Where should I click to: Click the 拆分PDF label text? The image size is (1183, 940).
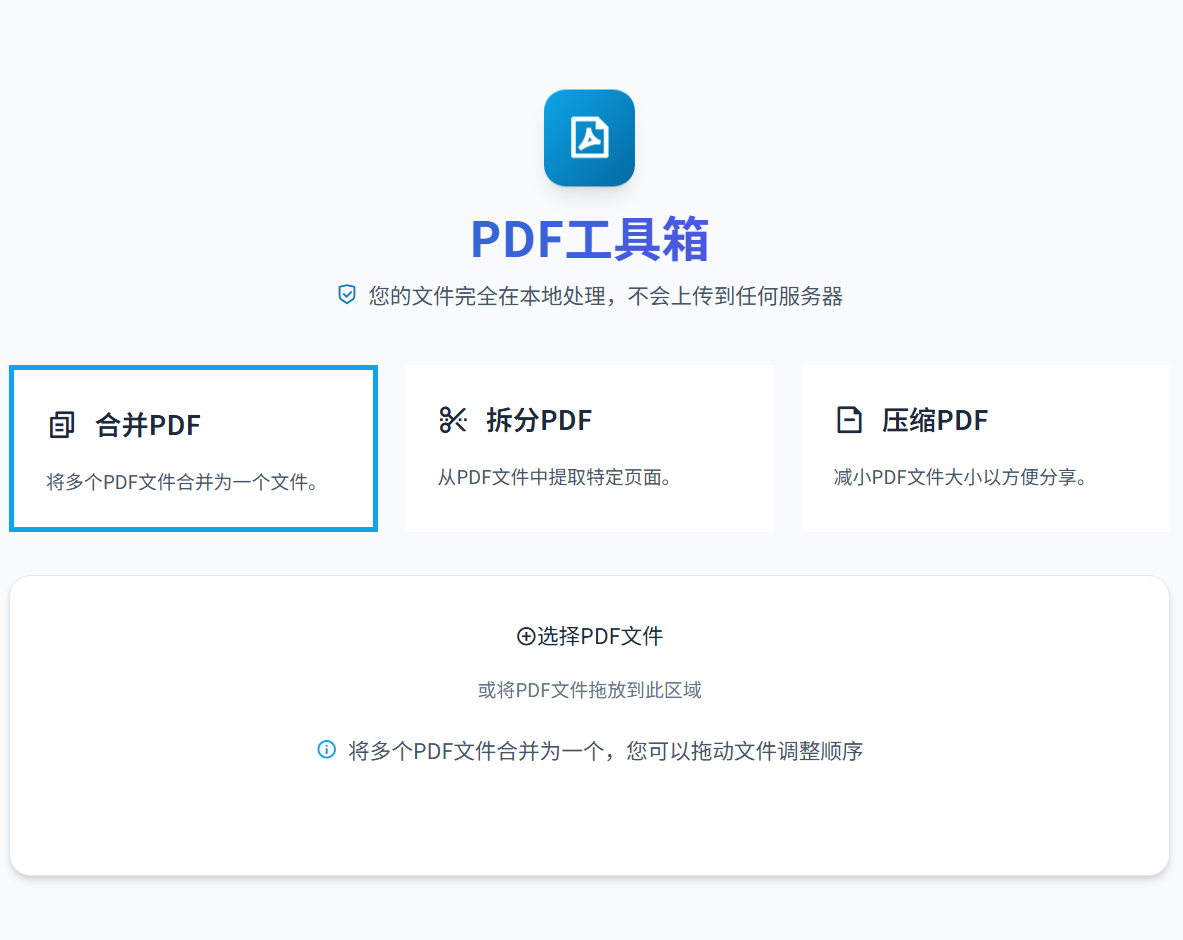pos(538,421)
